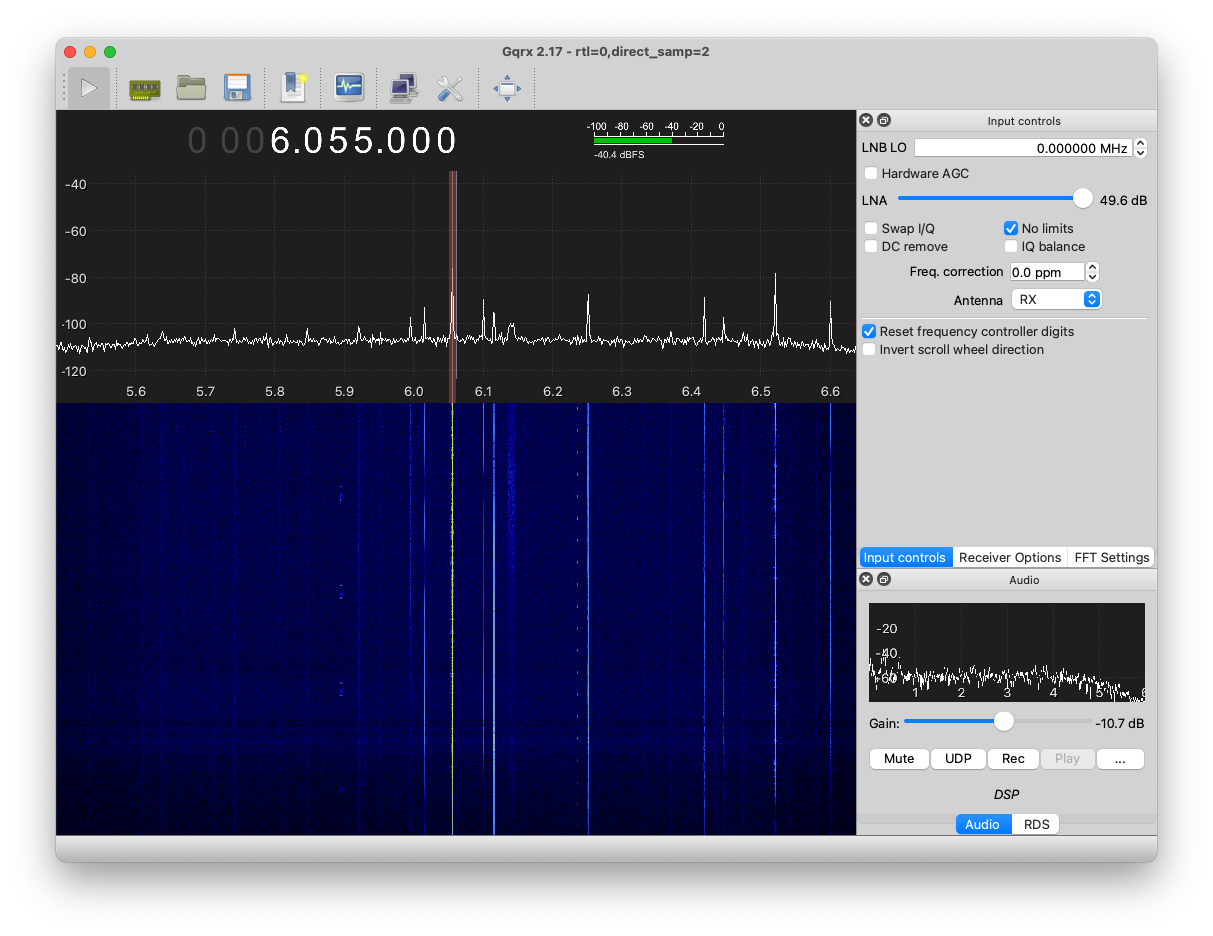
Task: Click the load settings folder icon
Action: (191, 88)
